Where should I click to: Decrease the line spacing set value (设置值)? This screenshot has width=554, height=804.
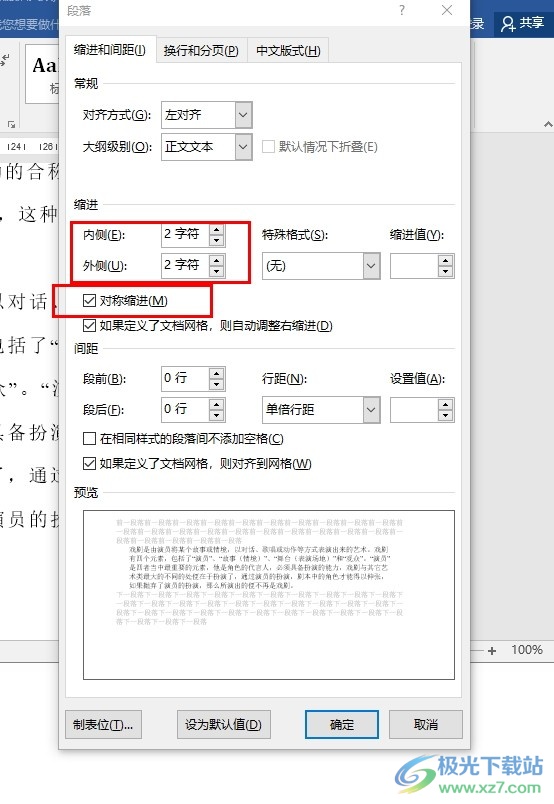pyautogui.click(x=445, y=415)
